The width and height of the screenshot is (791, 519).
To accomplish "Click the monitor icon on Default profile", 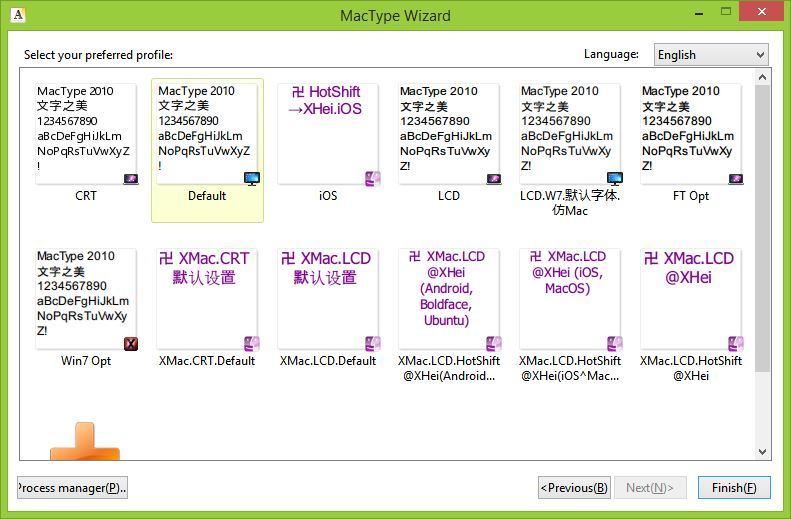I will pyautogui.click(x=252, y=179).
